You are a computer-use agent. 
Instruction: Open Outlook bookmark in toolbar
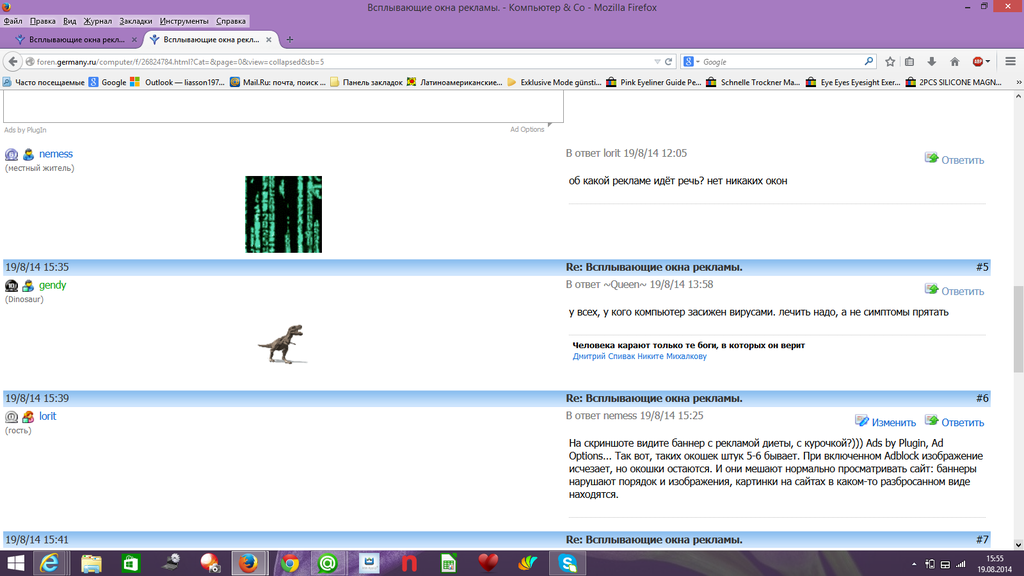[x=178, y=82]
